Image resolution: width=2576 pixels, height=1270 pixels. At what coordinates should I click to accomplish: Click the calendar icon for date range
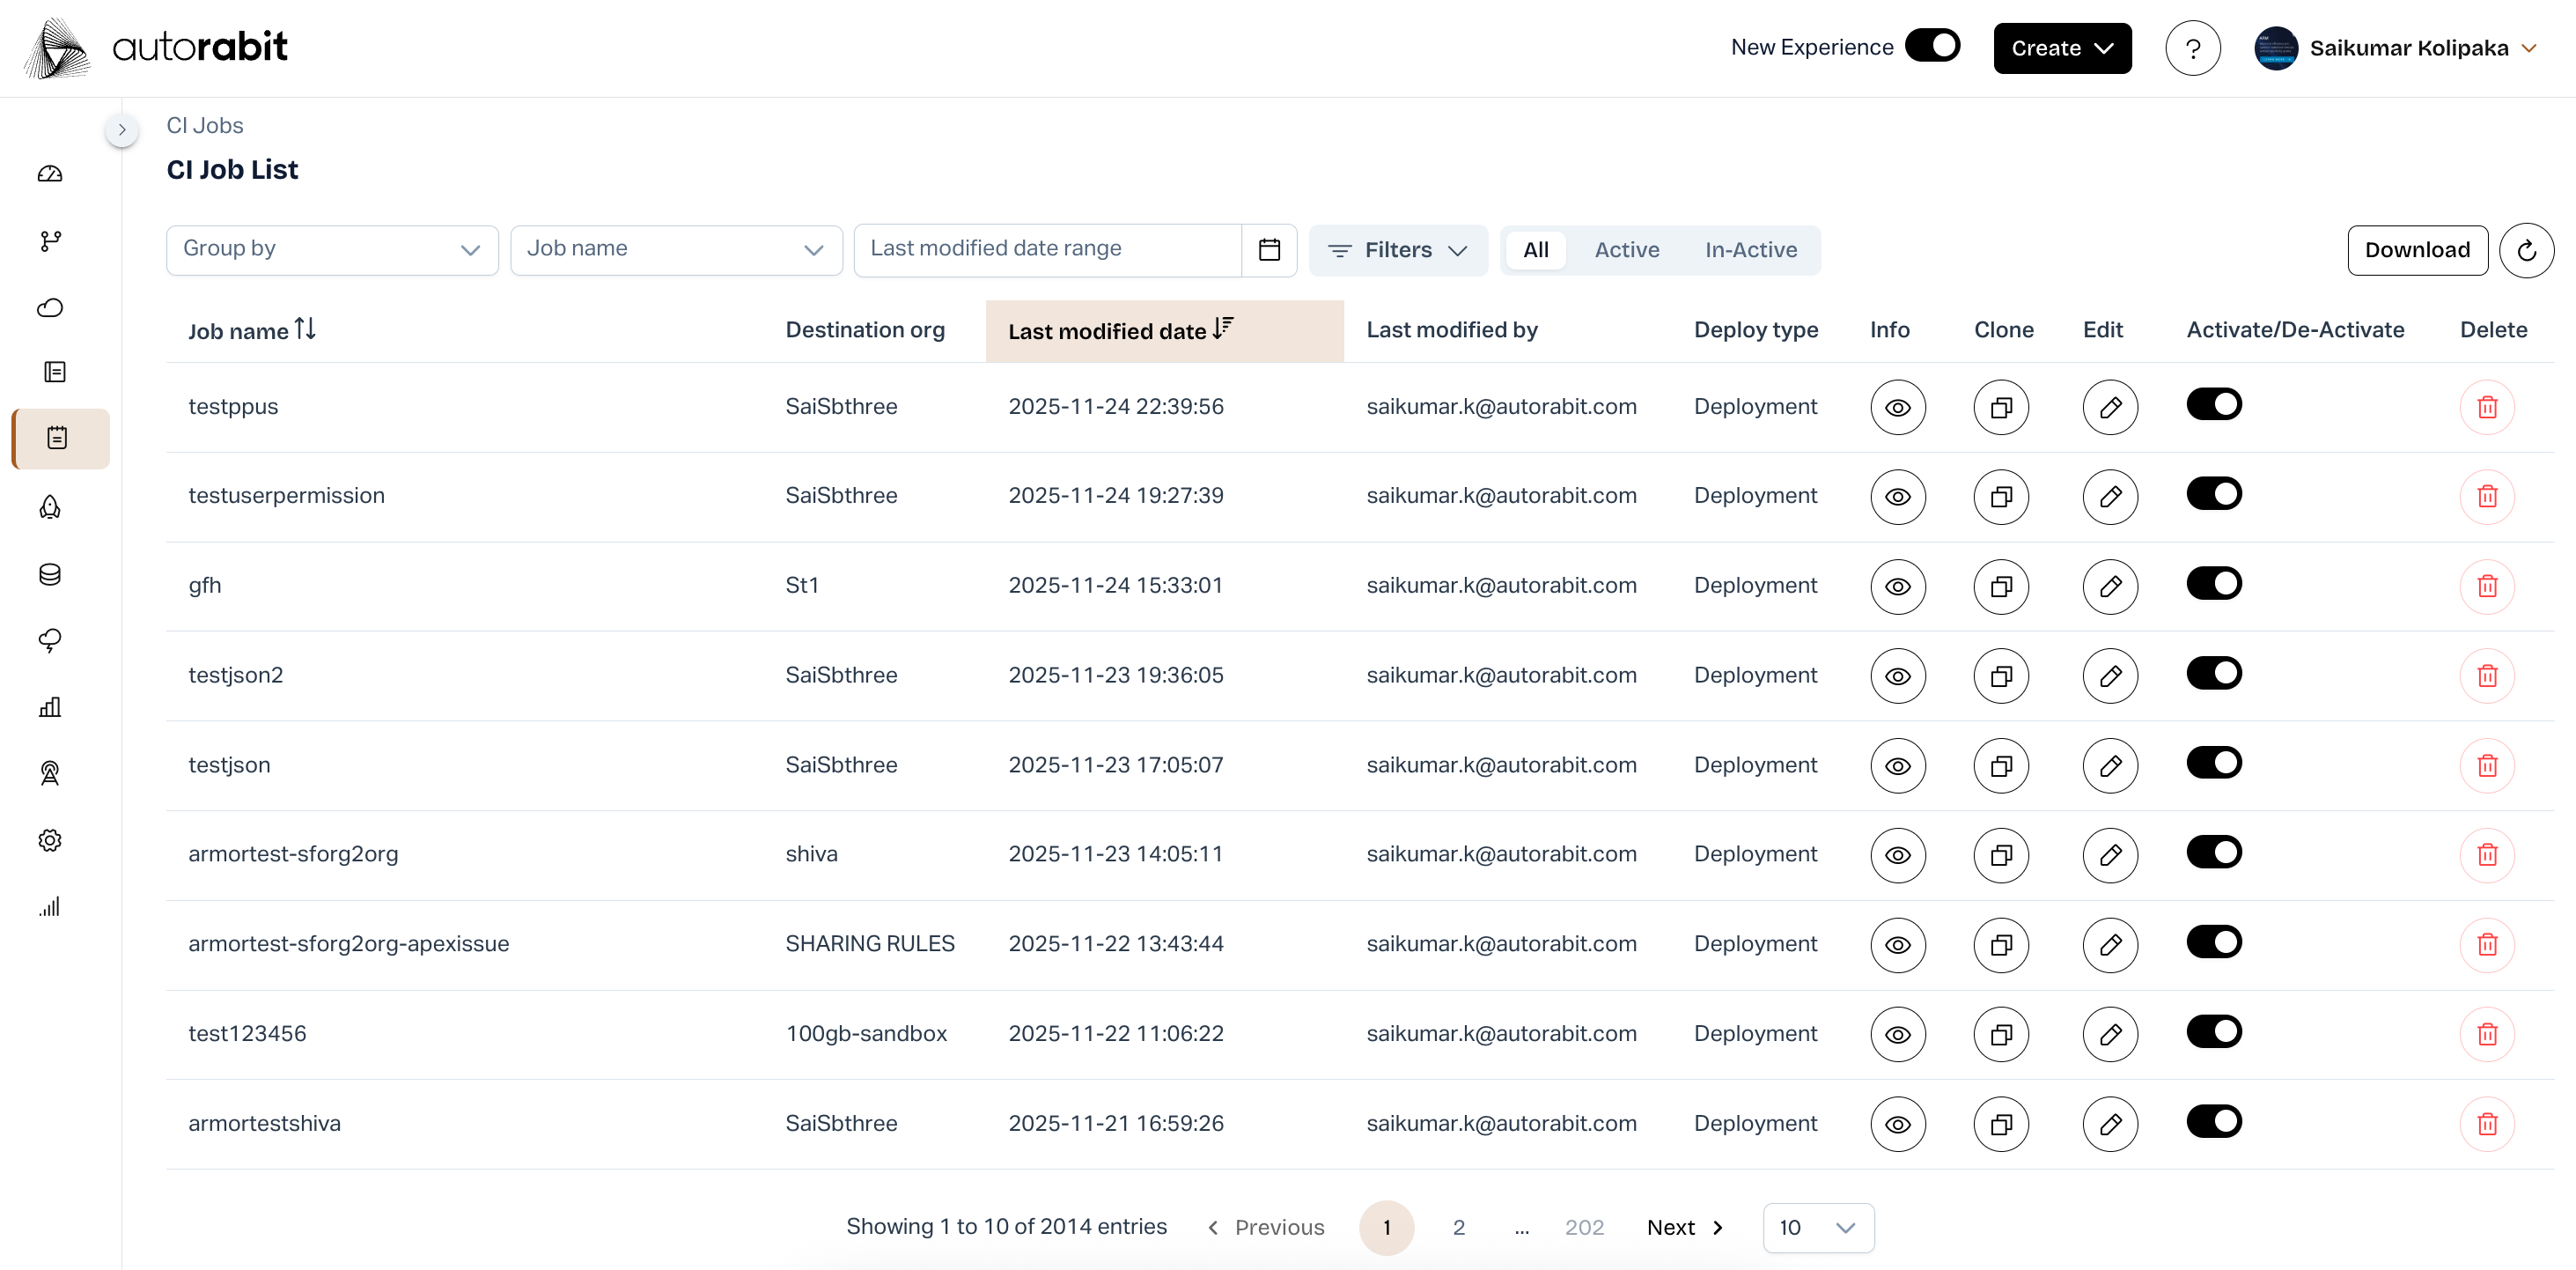(x=1269, y=250)
